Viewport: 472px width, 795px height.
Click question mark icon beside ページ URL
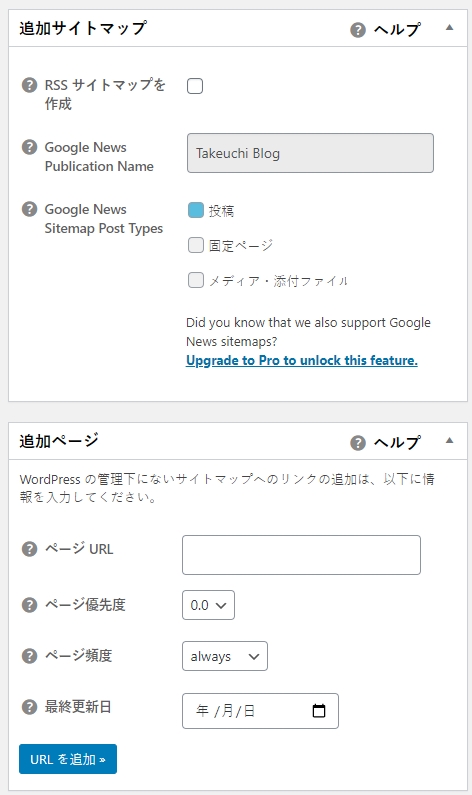tap(29, 549)
